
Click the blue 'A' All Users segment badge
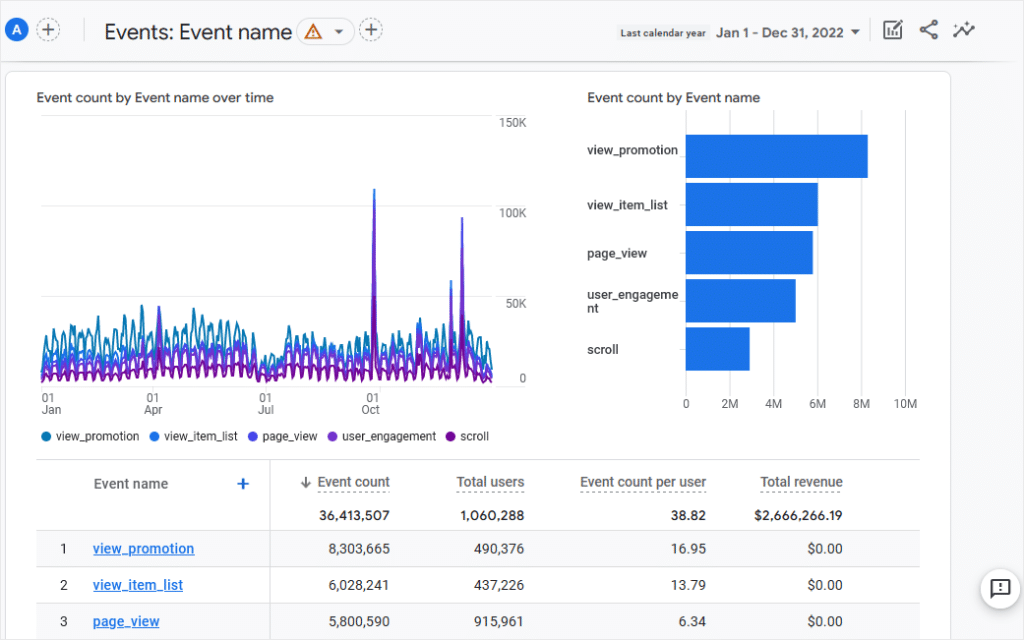17,30
